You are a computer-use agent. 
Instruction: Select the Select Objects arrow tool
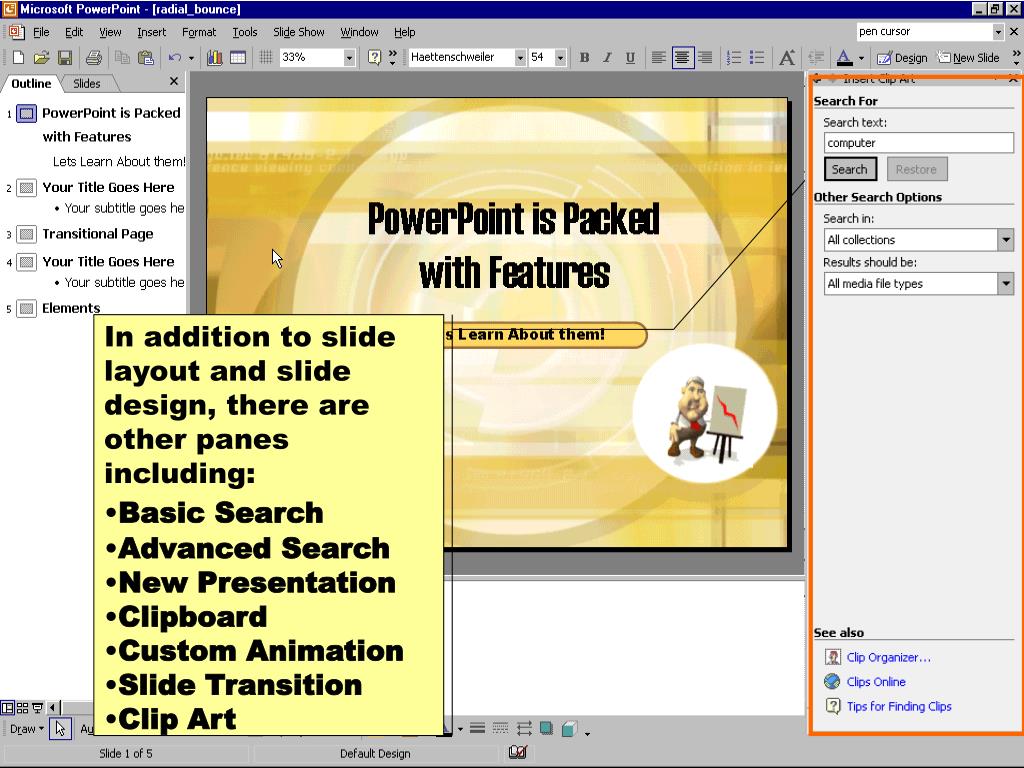[x=60, y=729]
